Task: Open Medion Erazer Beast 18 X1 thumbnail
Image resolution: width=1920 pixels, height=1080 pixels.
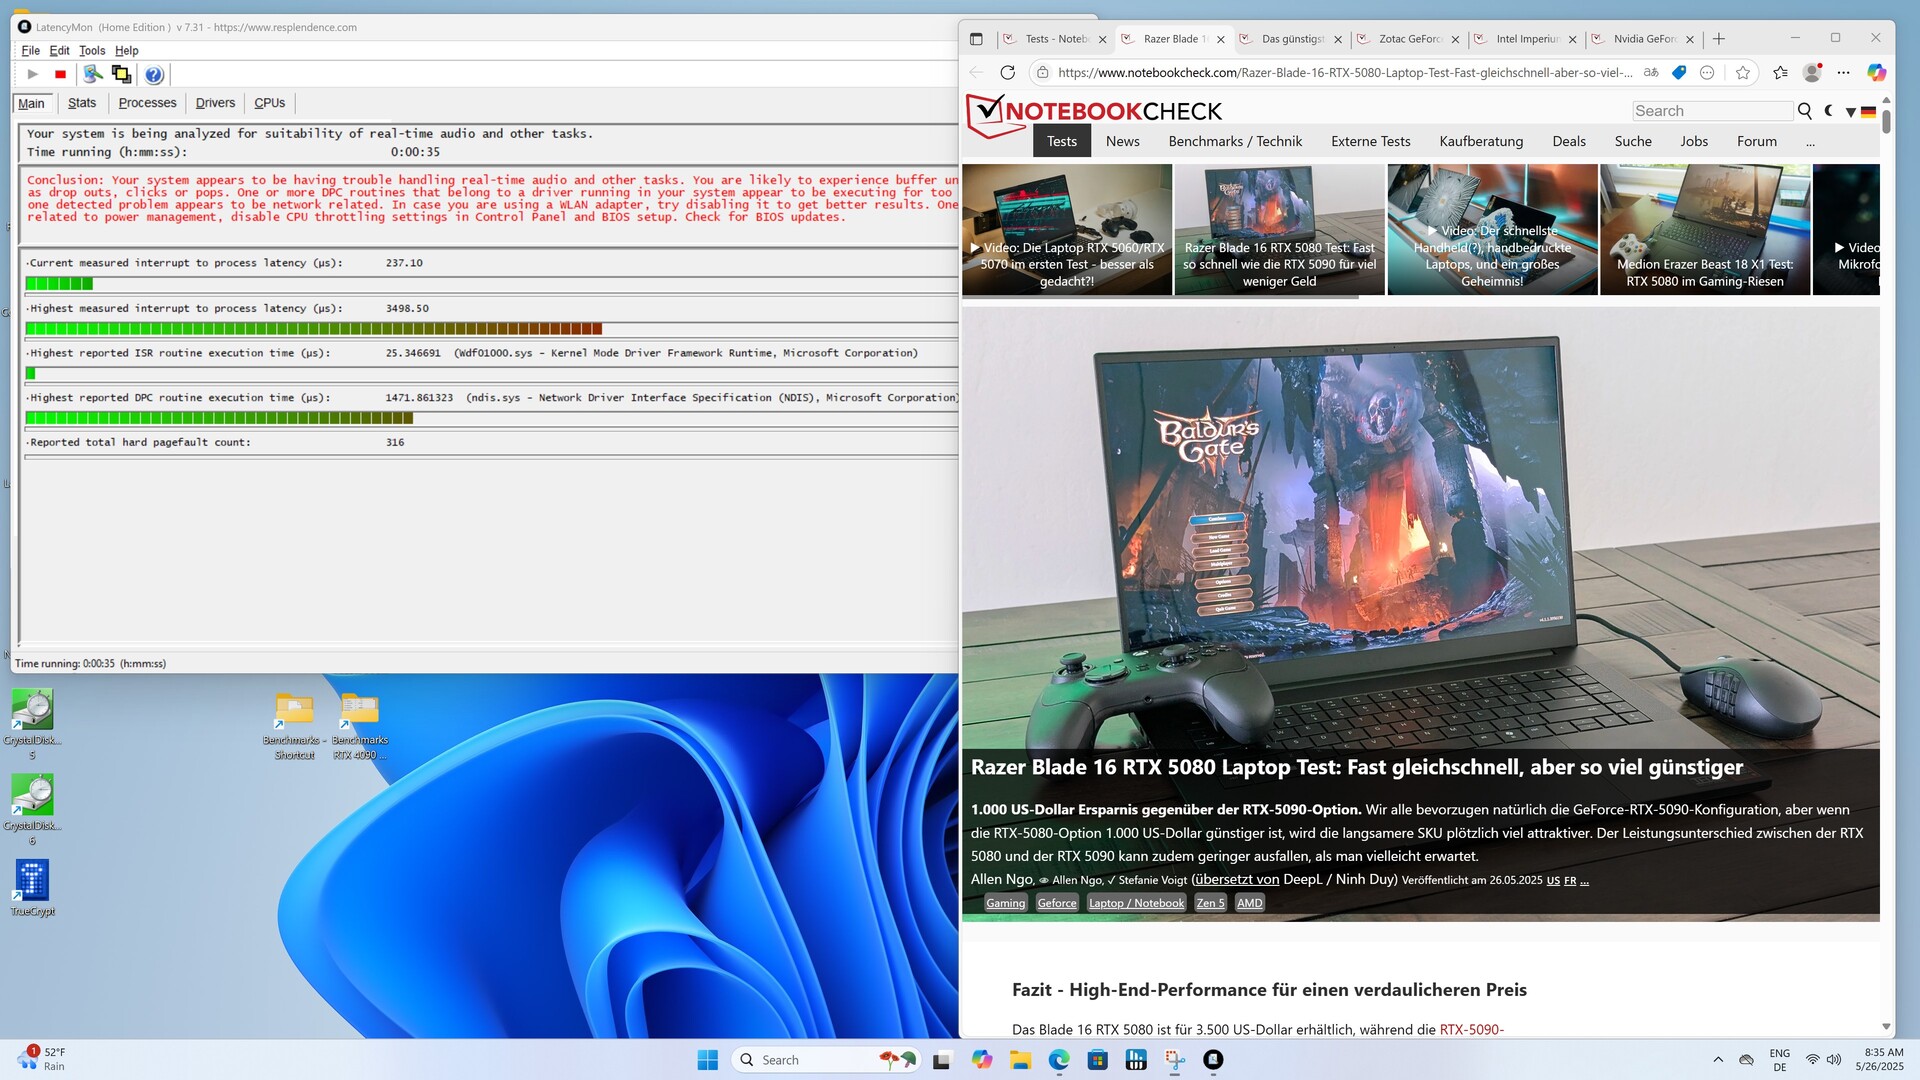Action: (1705, 229)
